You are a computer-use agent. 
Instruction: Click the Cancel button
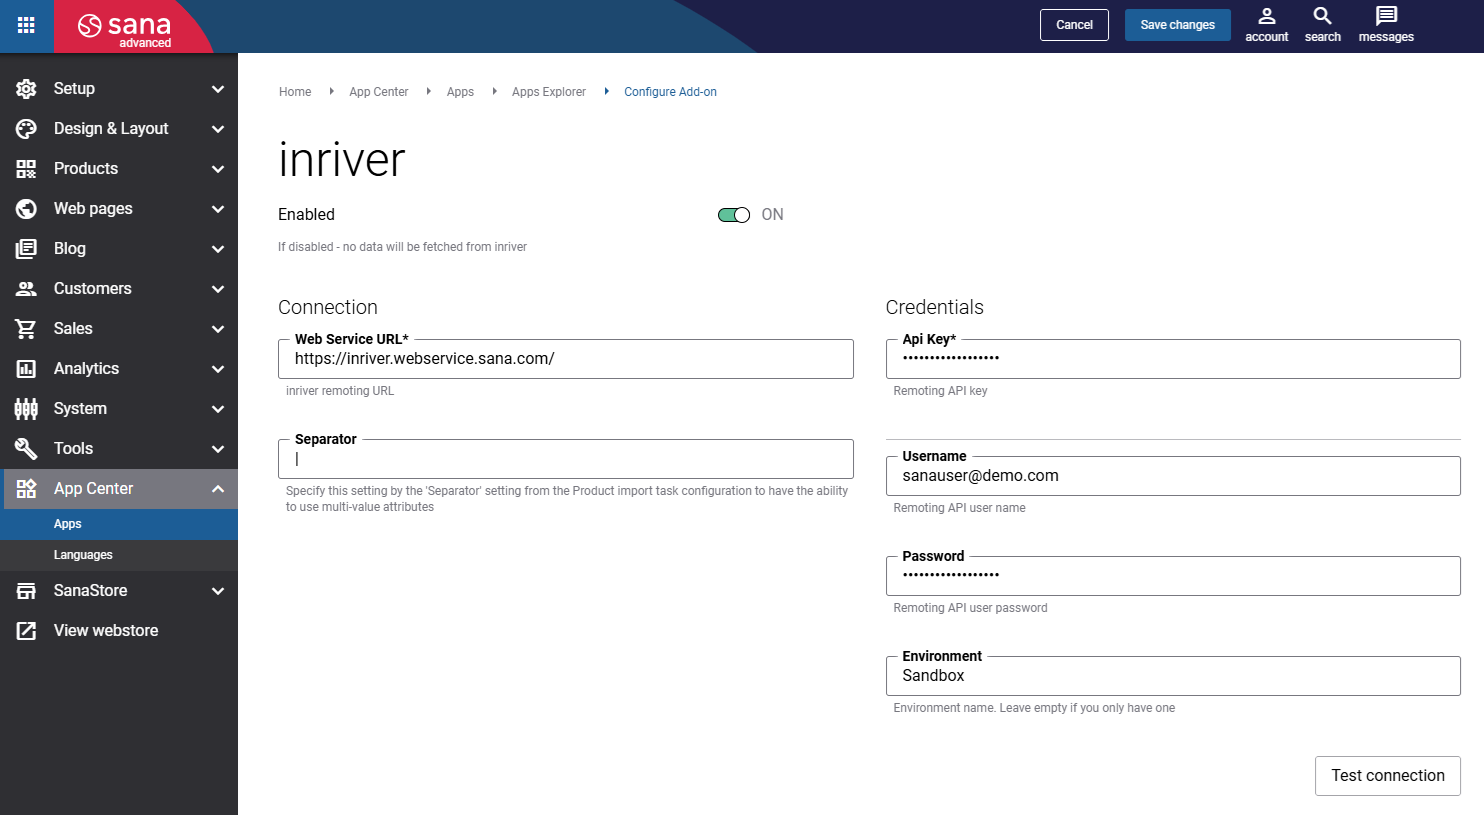pos(1074,25)
